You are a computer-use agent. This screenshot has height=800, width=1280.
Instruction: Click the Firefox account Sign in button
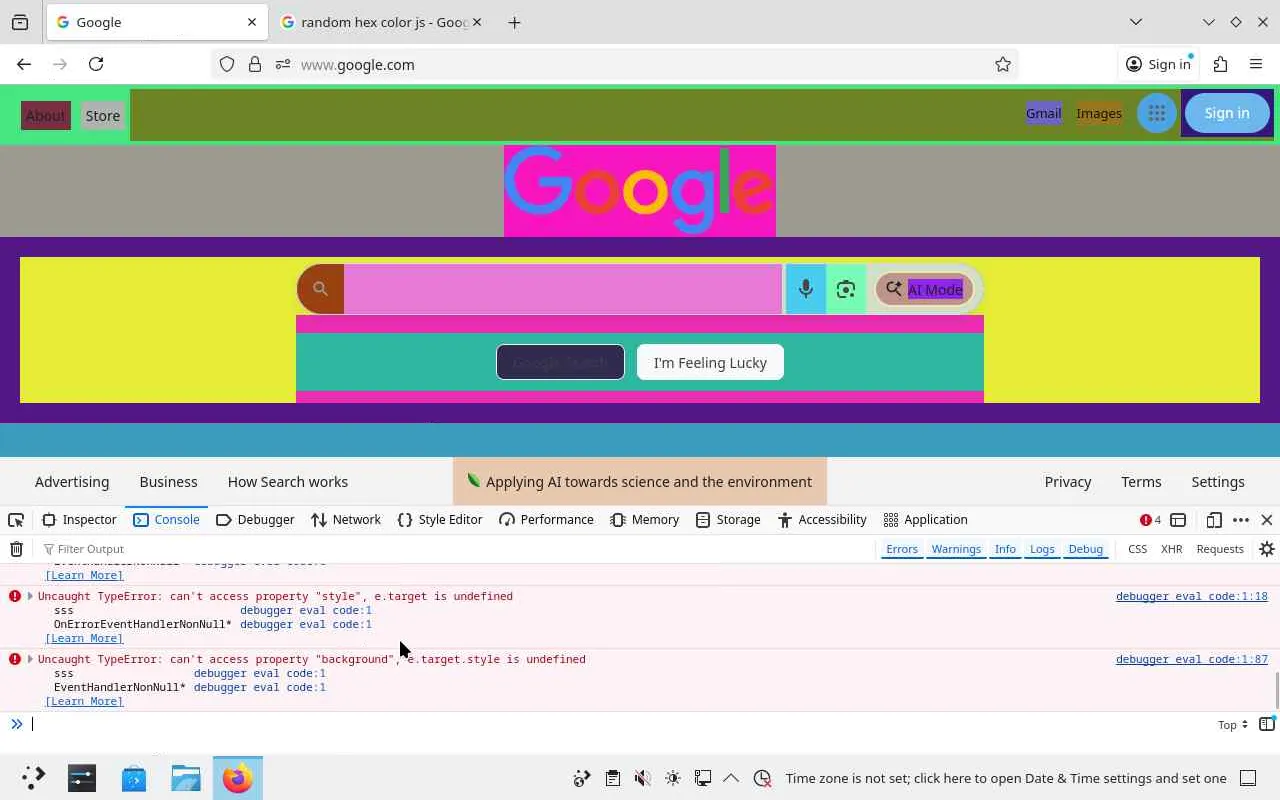pos(1158,64)
